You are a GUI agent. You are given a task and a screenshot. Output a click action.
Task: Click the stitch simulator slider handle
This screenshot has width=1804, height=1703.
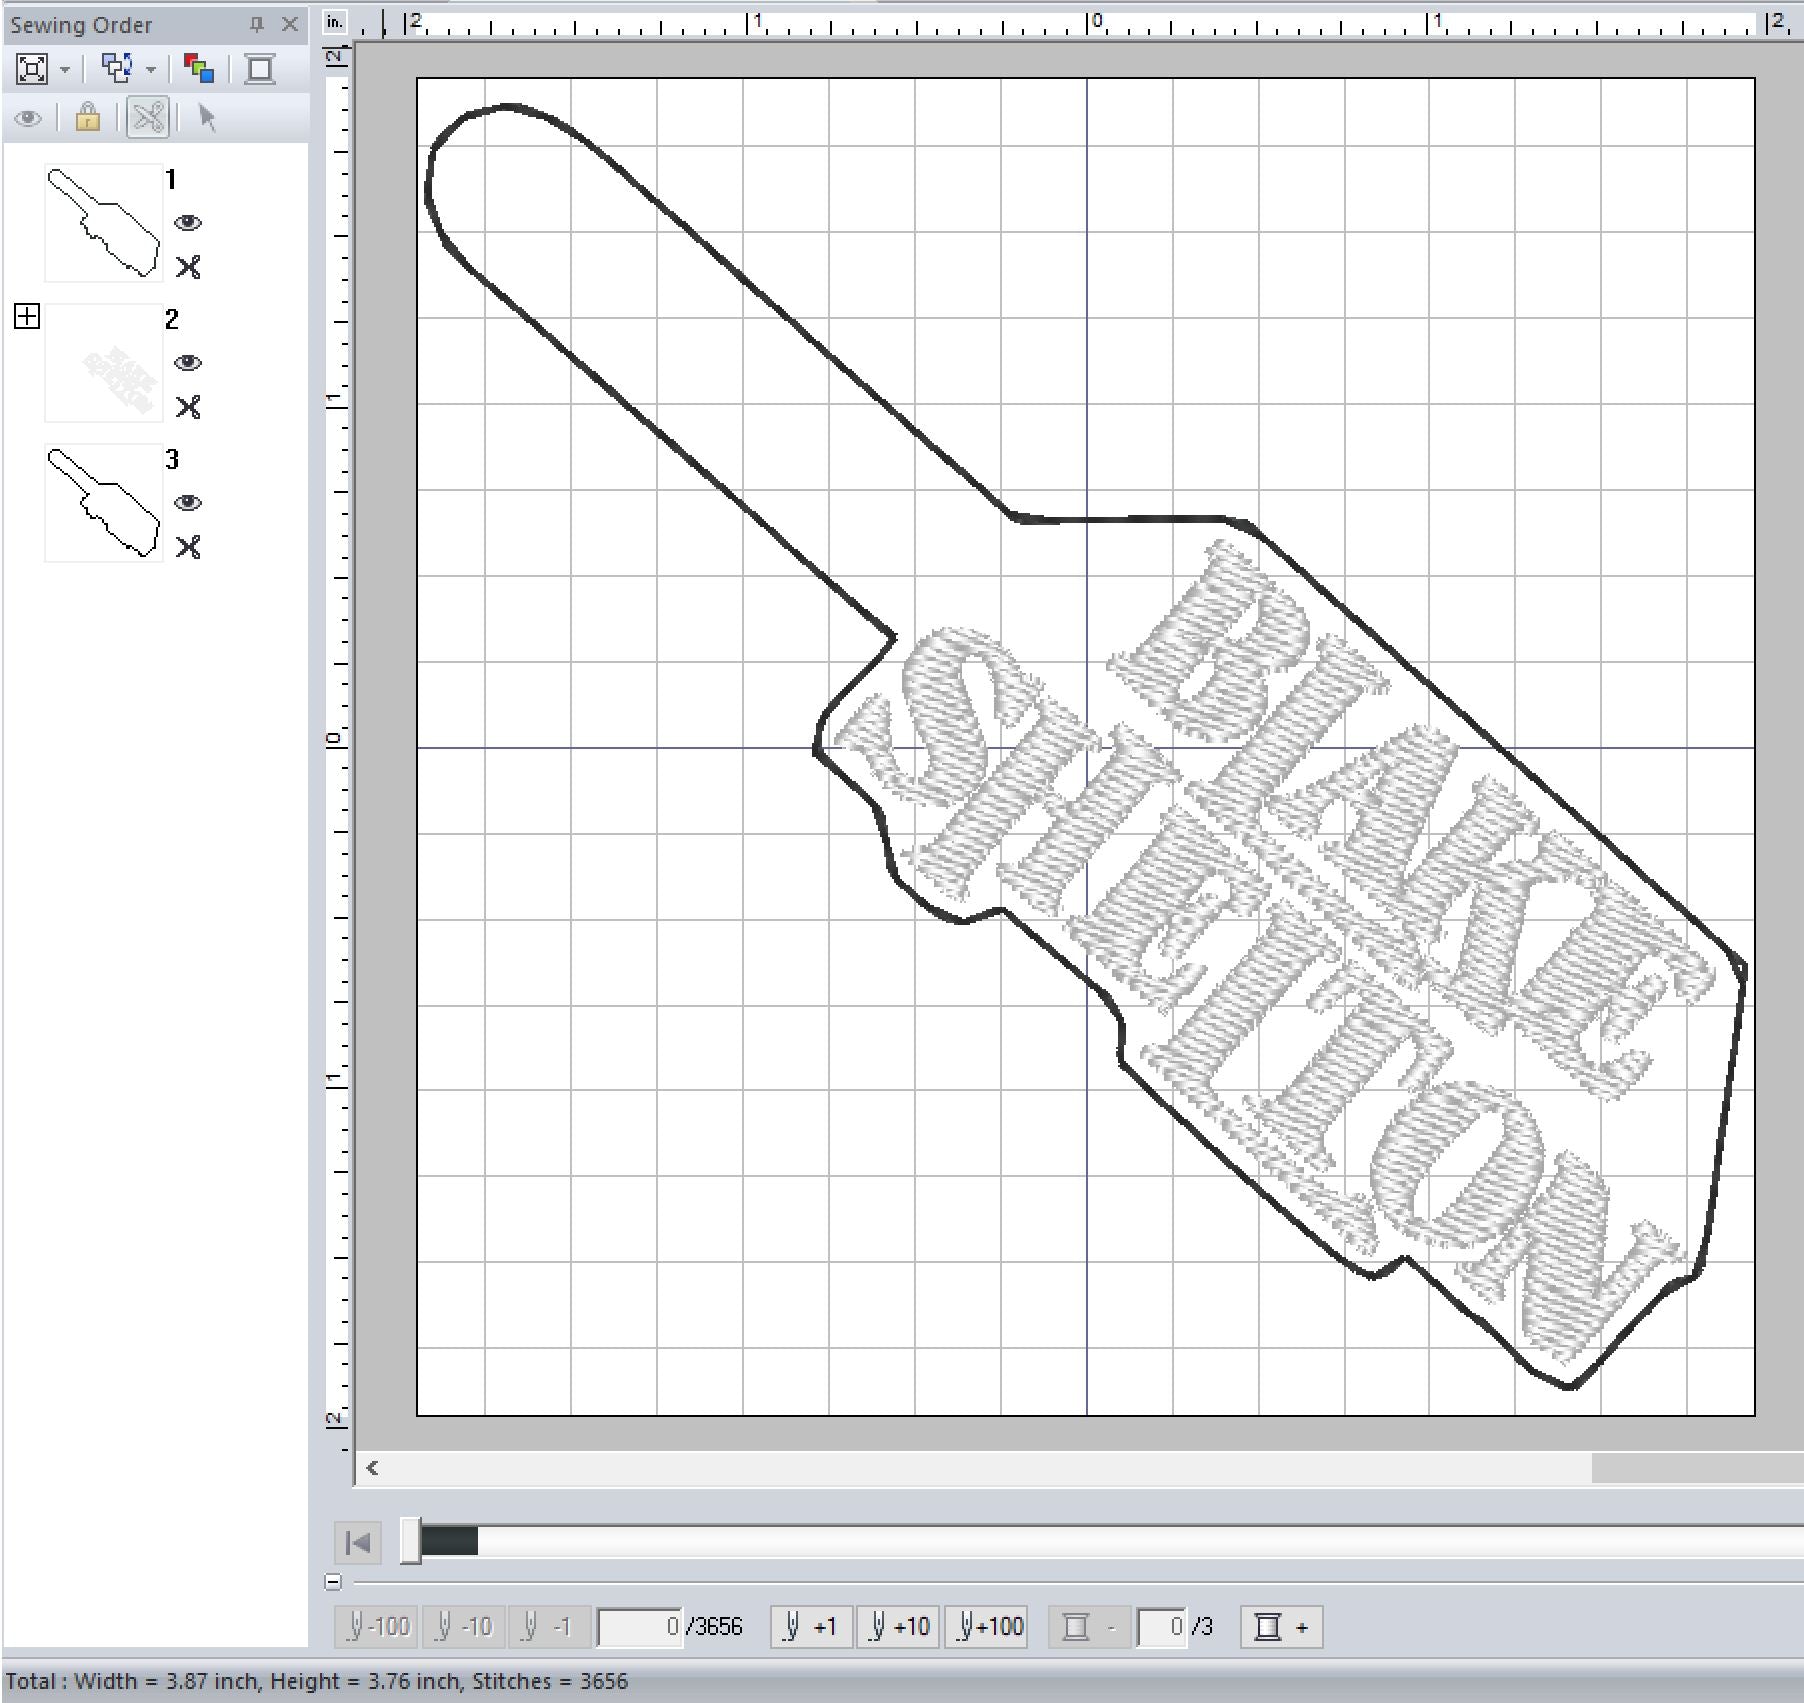coord(411,1541)
